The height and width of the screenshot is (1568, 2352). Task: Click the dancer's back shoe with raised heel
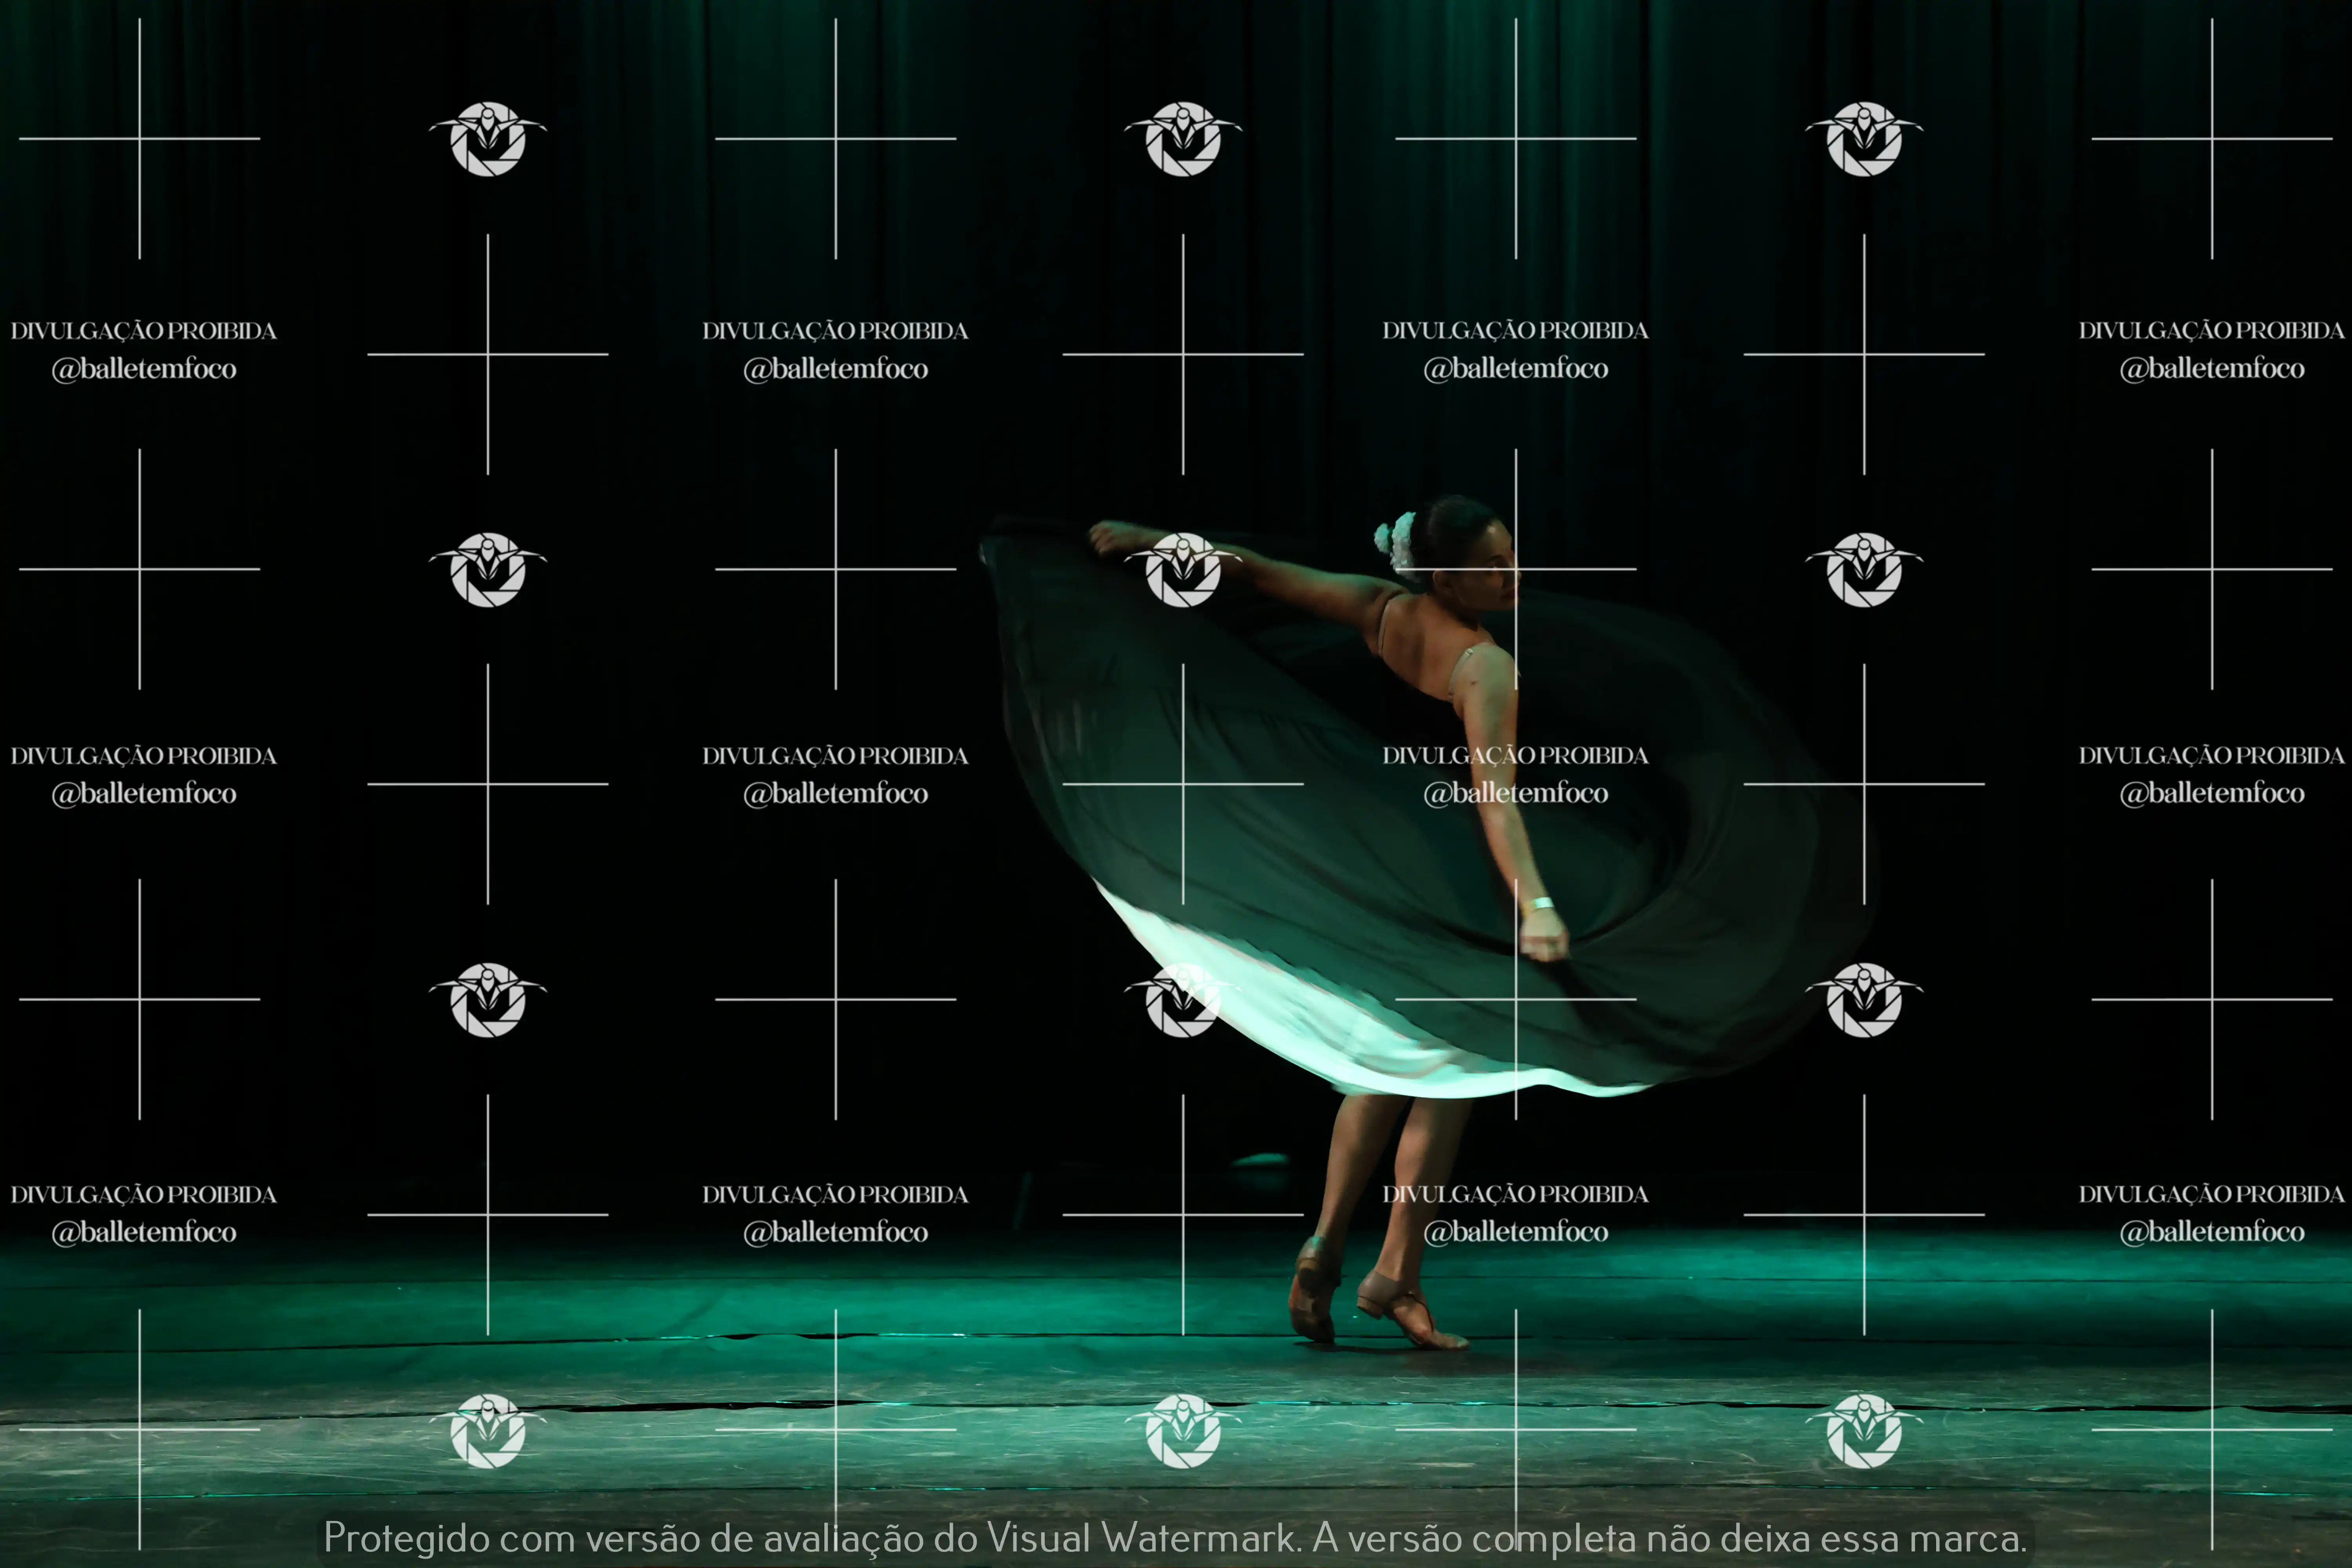point(1315,1290)
